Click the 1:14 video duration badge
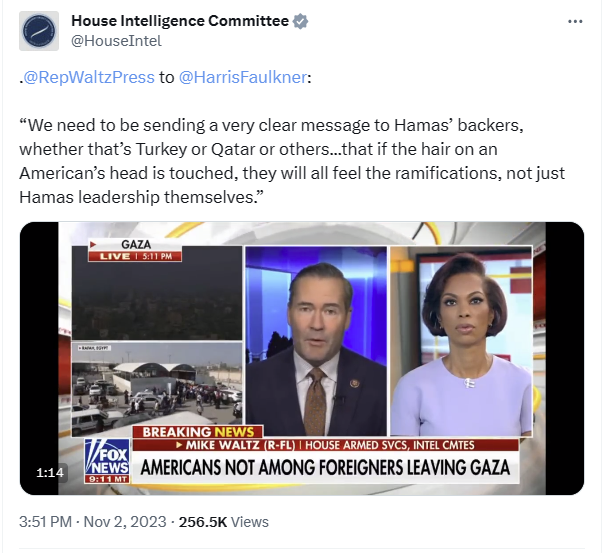This screenshot has height=553, width=607. [x=50, y=473]
